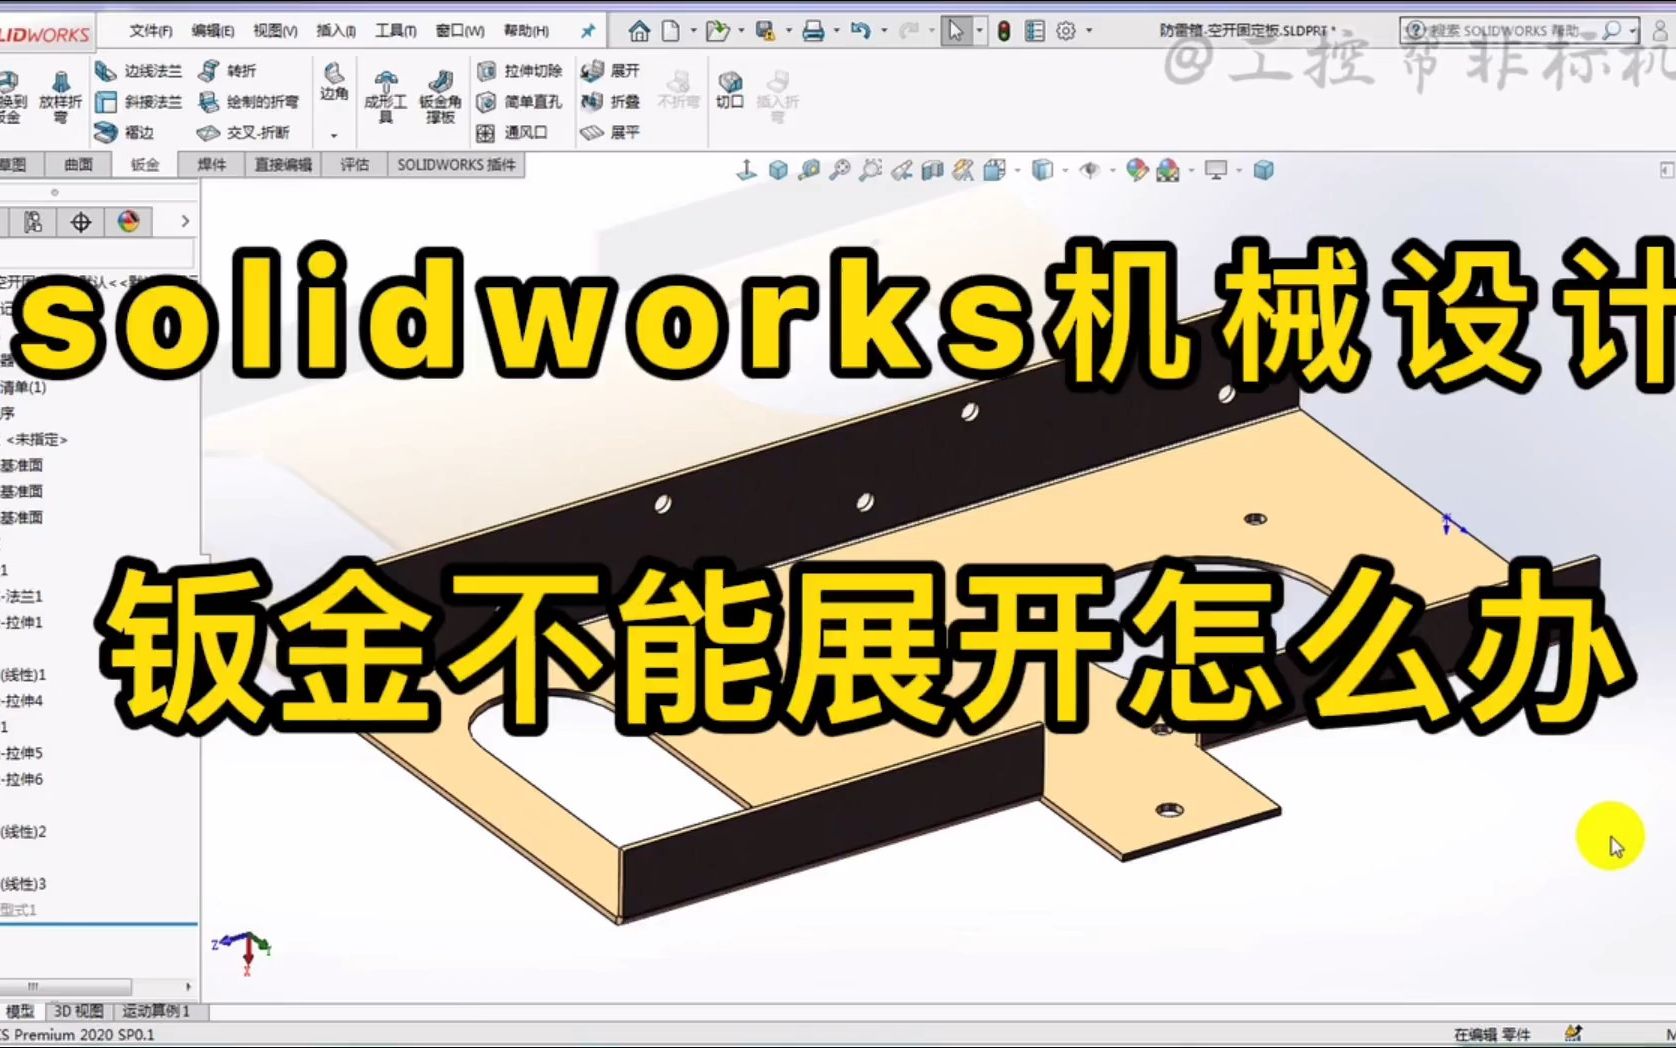The width and height of the screenshot is (1676, 1048).
Task: Expand the Undo history dropdown arrow
Action: click(884, 31)
